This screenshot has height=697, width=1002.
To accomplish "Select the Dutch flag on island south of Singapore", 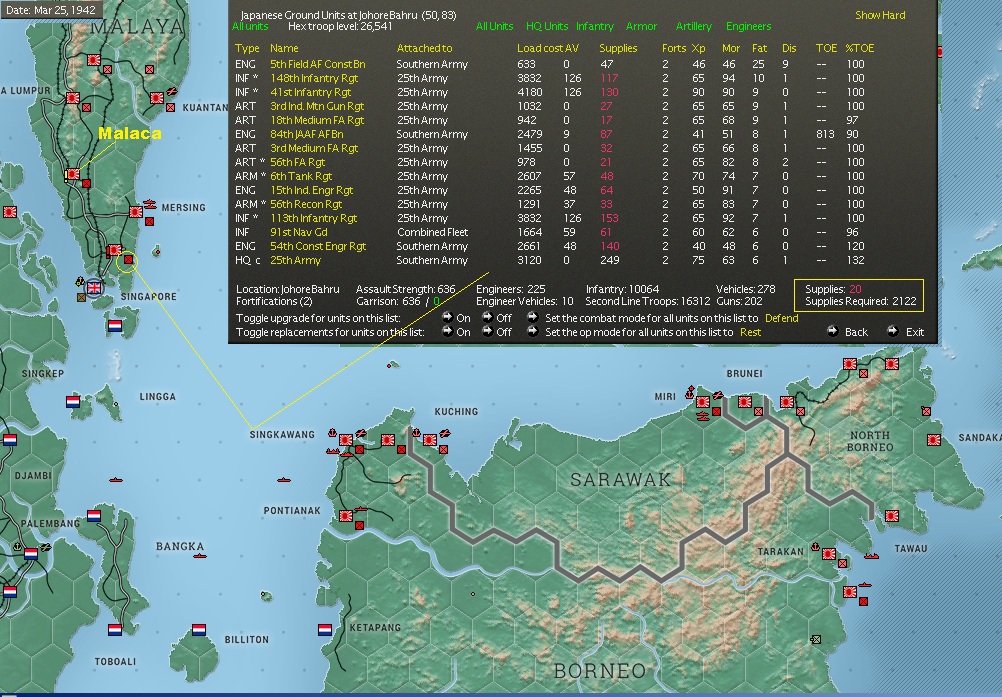I will pos(115,326).
